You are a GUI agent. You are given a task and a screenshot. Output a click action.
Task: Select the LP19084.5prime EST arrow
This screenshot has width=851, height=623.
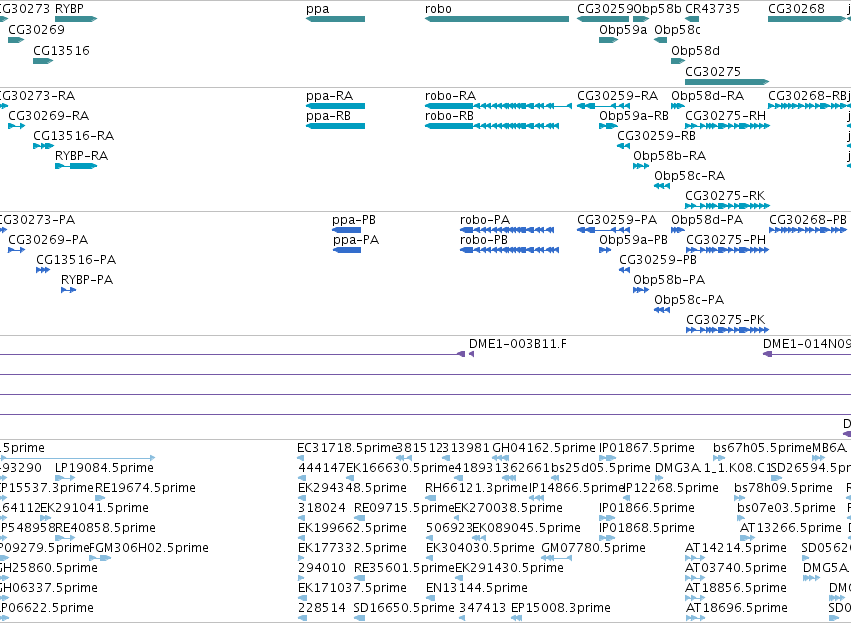click(65, 478)
